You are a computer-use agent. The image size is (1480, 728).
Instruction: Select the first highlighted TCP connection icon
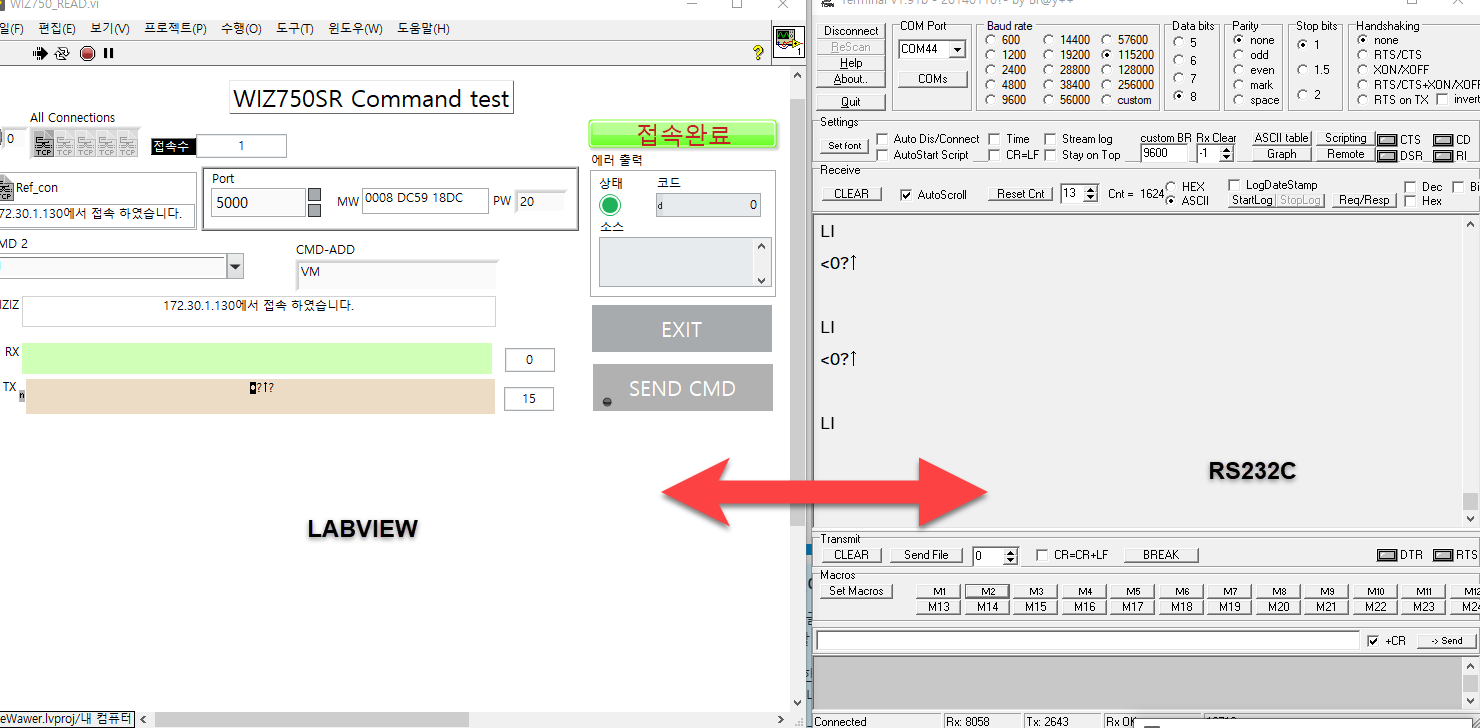click(44, 145)
